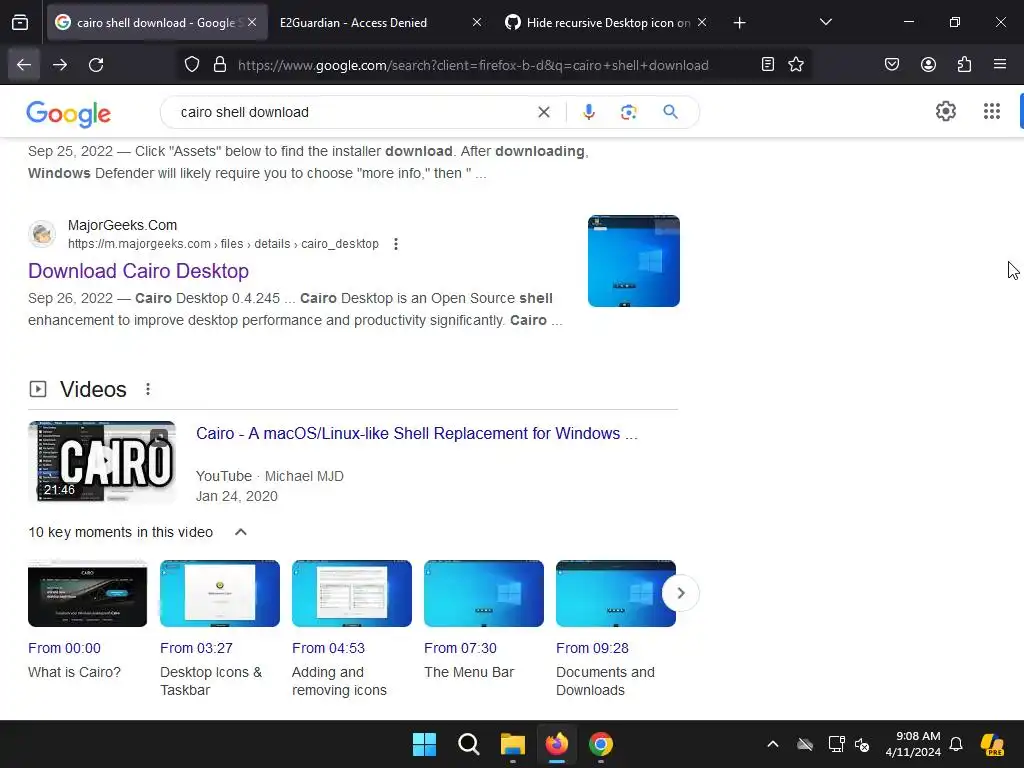Image resolution: width=1024 pixels, height=768 pixels.
Task: View site security padlock info
Action: (x=220, y=65)
